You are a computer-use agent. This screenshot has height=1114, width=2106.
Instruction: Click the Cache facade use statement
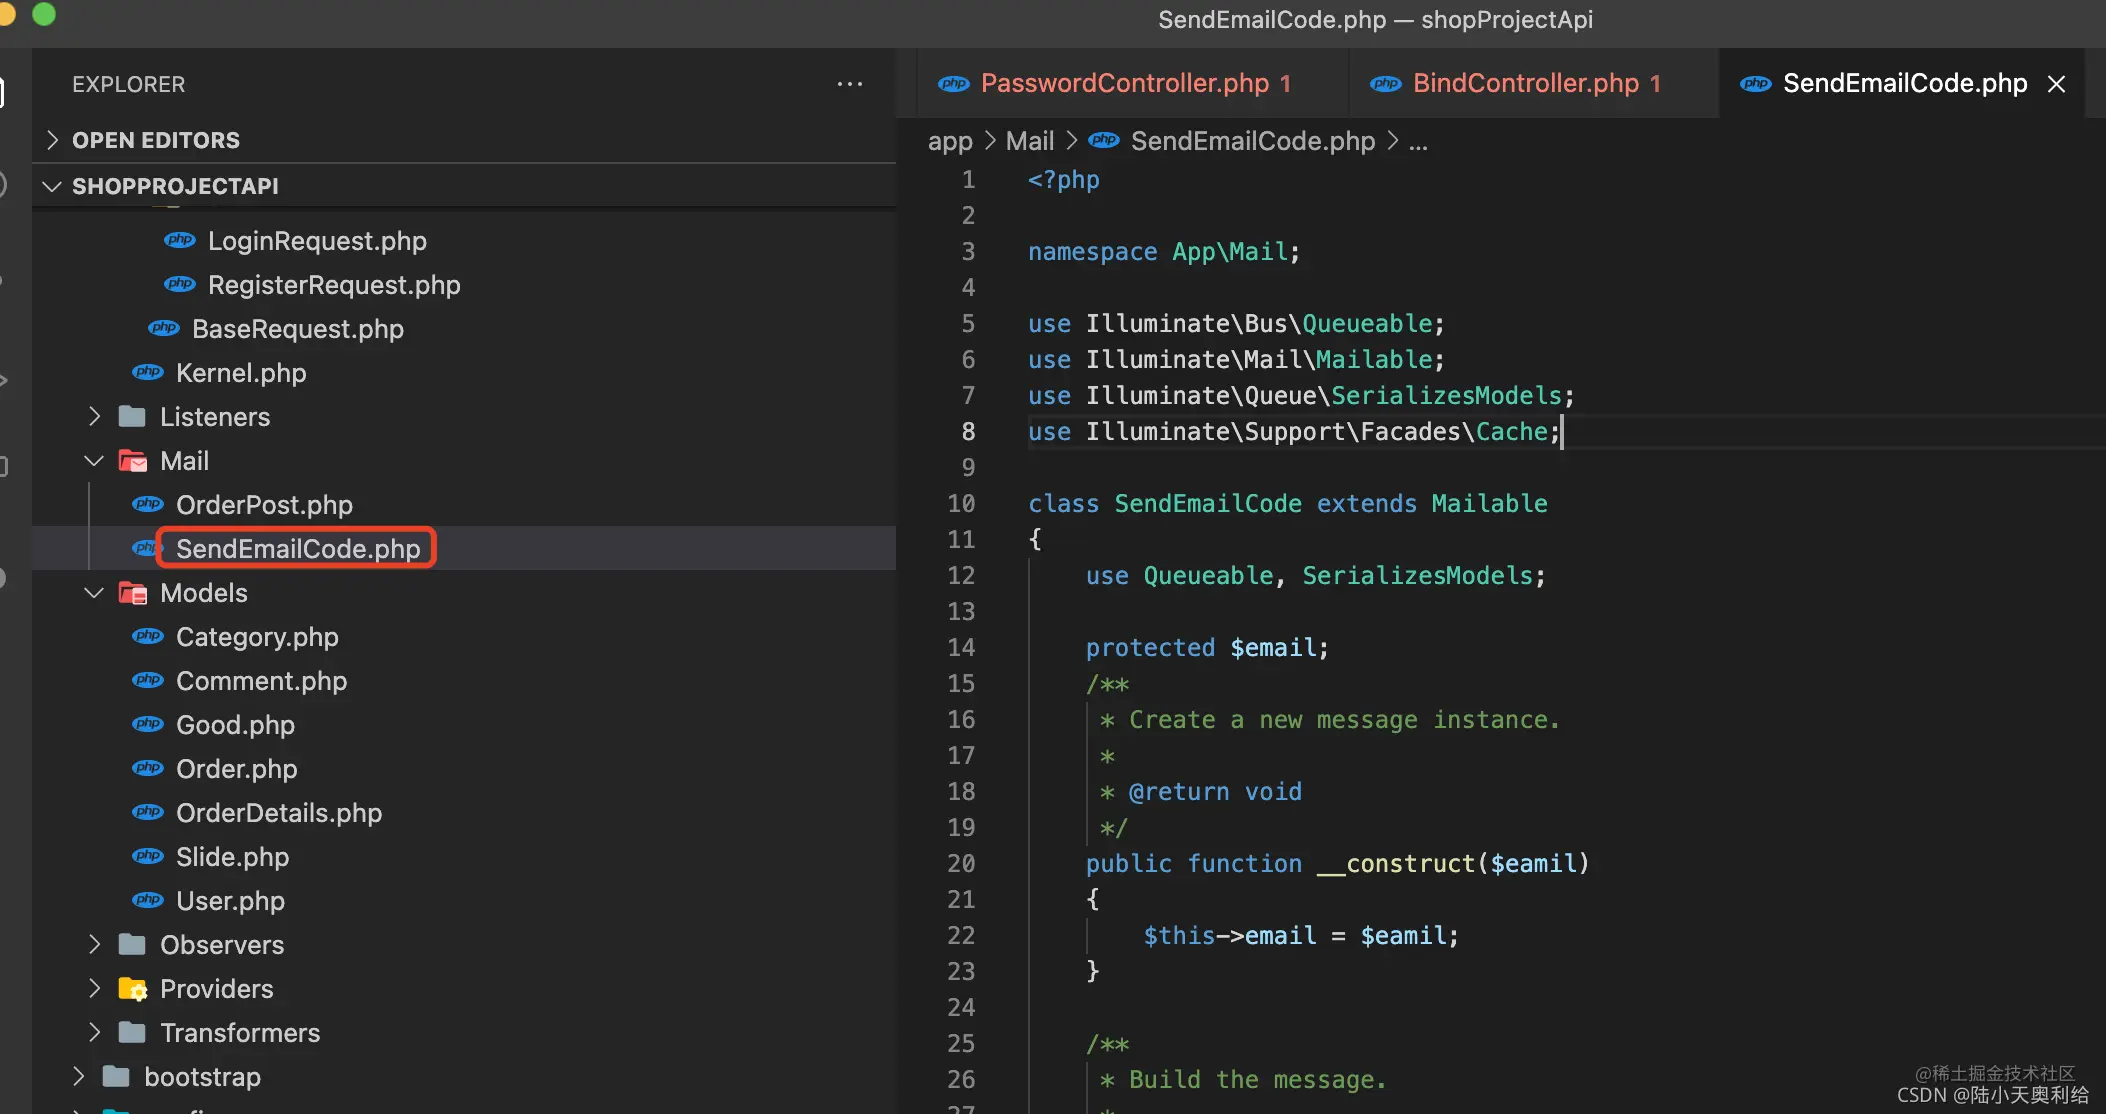pos(1295,432)
